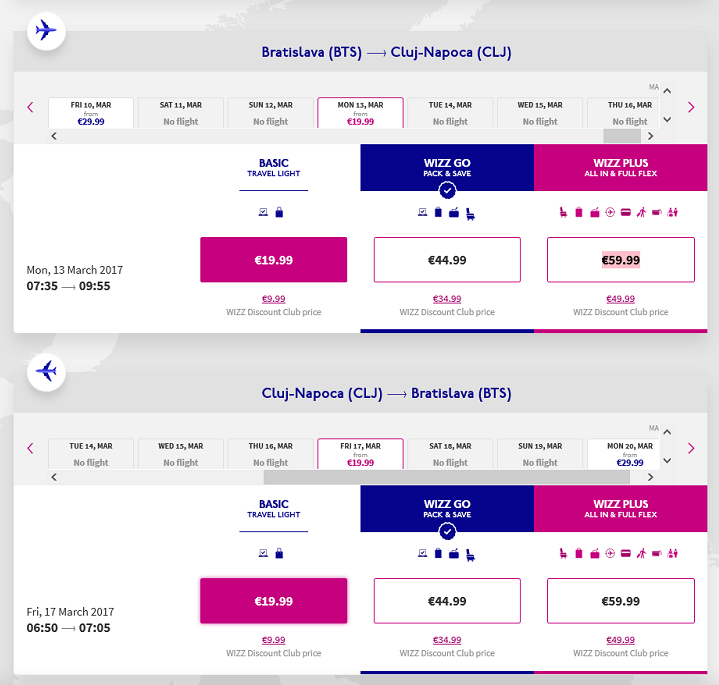Select outbound date FRI 10, MAR €29.99
The height and width of the screenshot is (685, 719).
[x=91, y=113]
